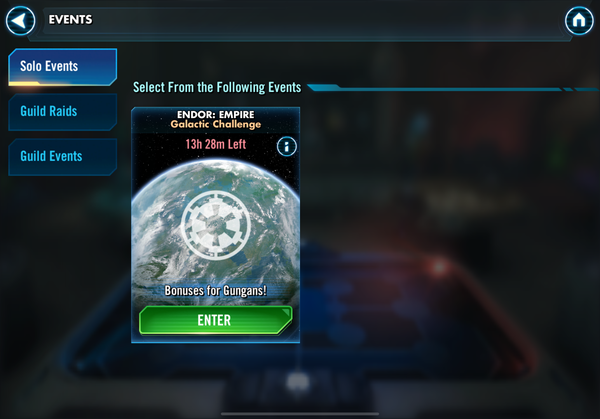600x419 pixels.
Task: Tap the EVENTS header title
Action: [x=70, y=20]
